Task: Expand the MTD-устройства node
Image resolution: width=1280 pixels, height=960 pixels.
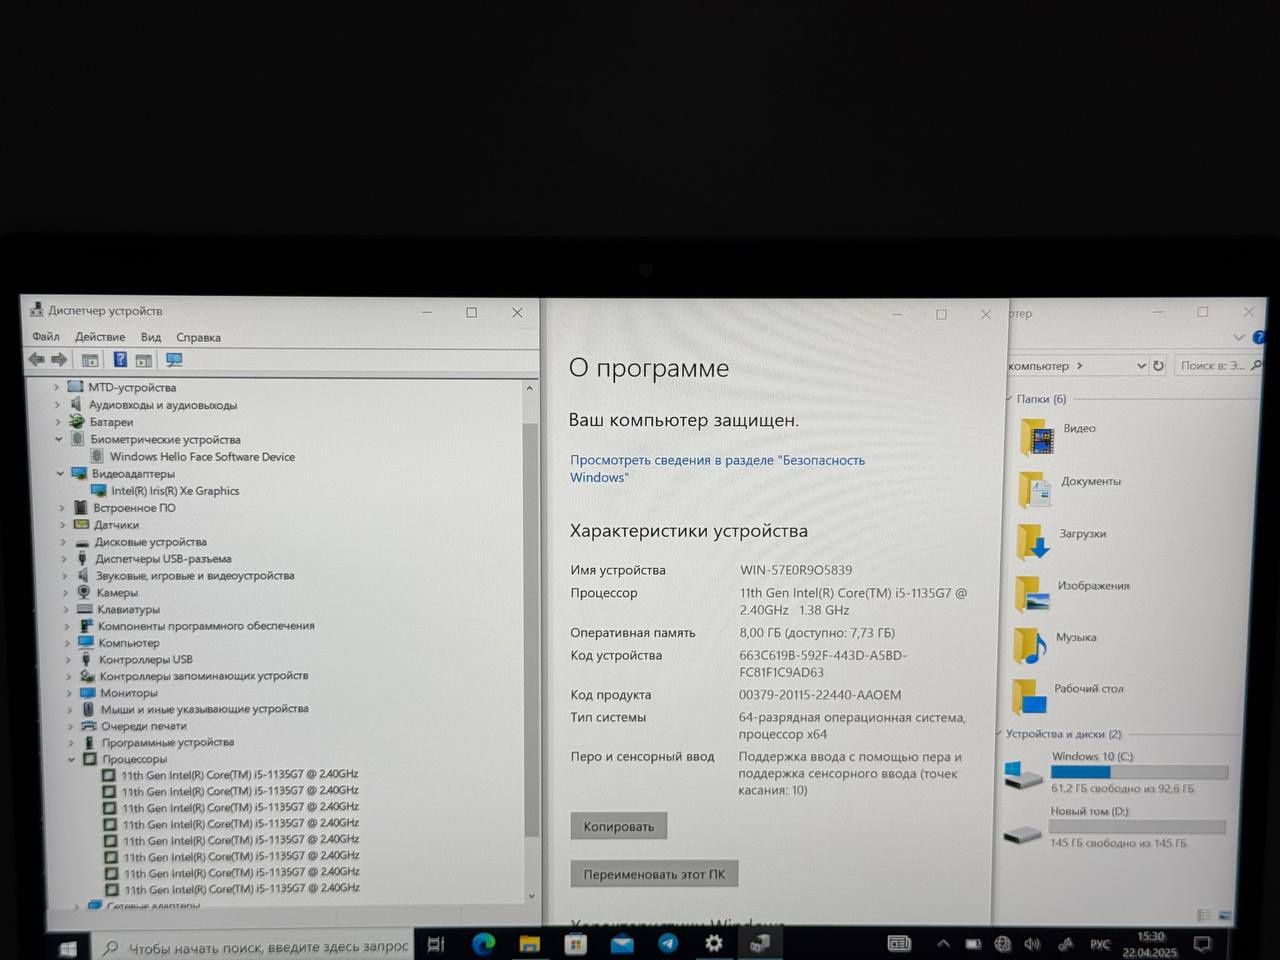Action: [56, 387]
